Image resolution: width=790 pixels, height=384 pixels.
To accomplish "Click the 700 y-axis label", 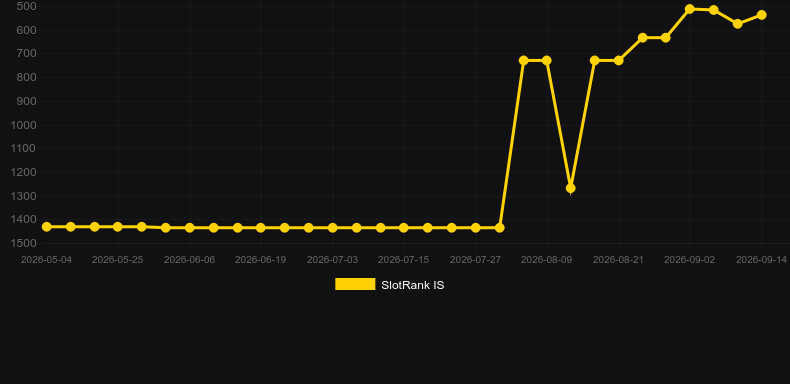I will 26,54.
